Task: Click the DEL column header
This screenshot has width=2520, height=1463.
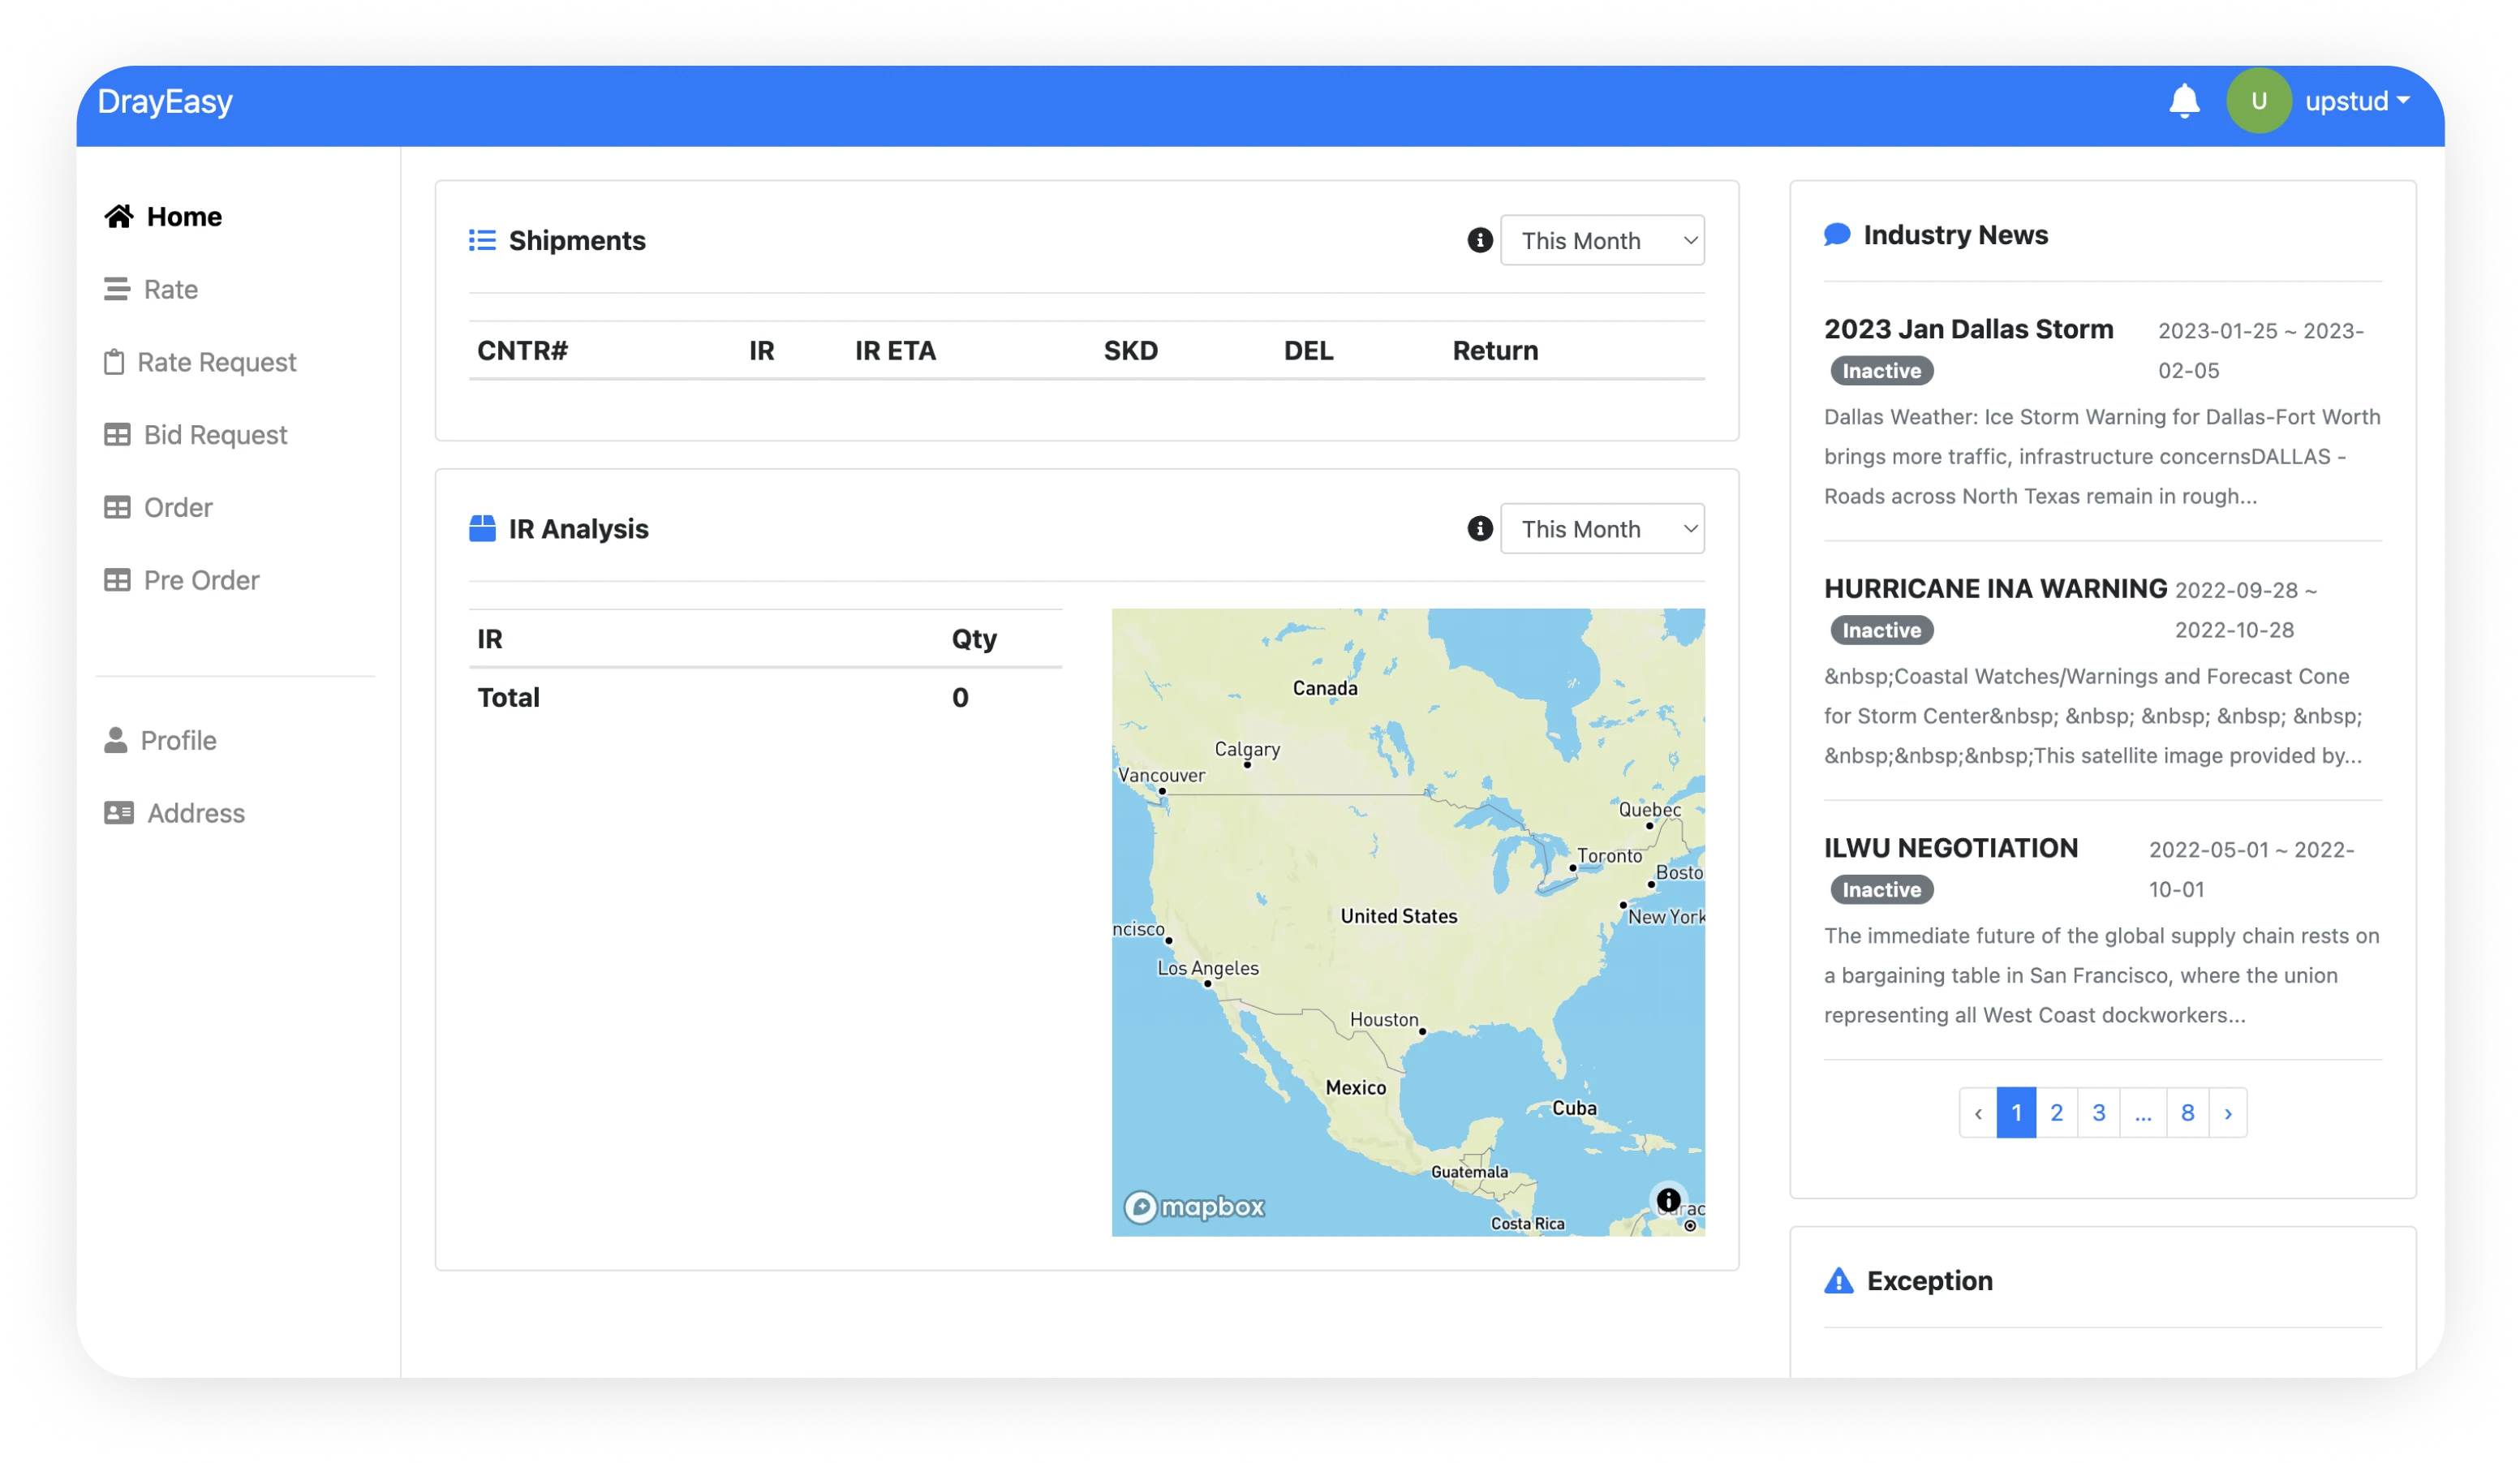Action: (x=1308, y=350)
